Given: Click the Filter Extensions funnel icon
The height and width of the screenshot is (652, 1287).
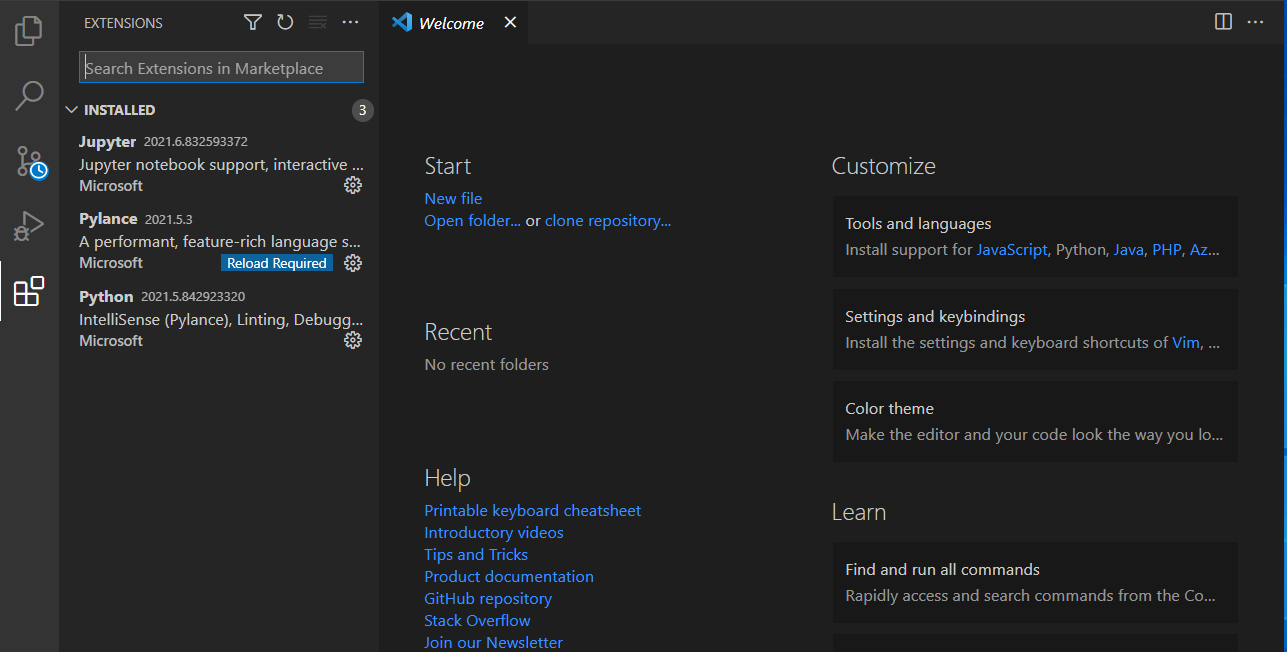Looking at the screenshot, I should (x=253, y=22).
